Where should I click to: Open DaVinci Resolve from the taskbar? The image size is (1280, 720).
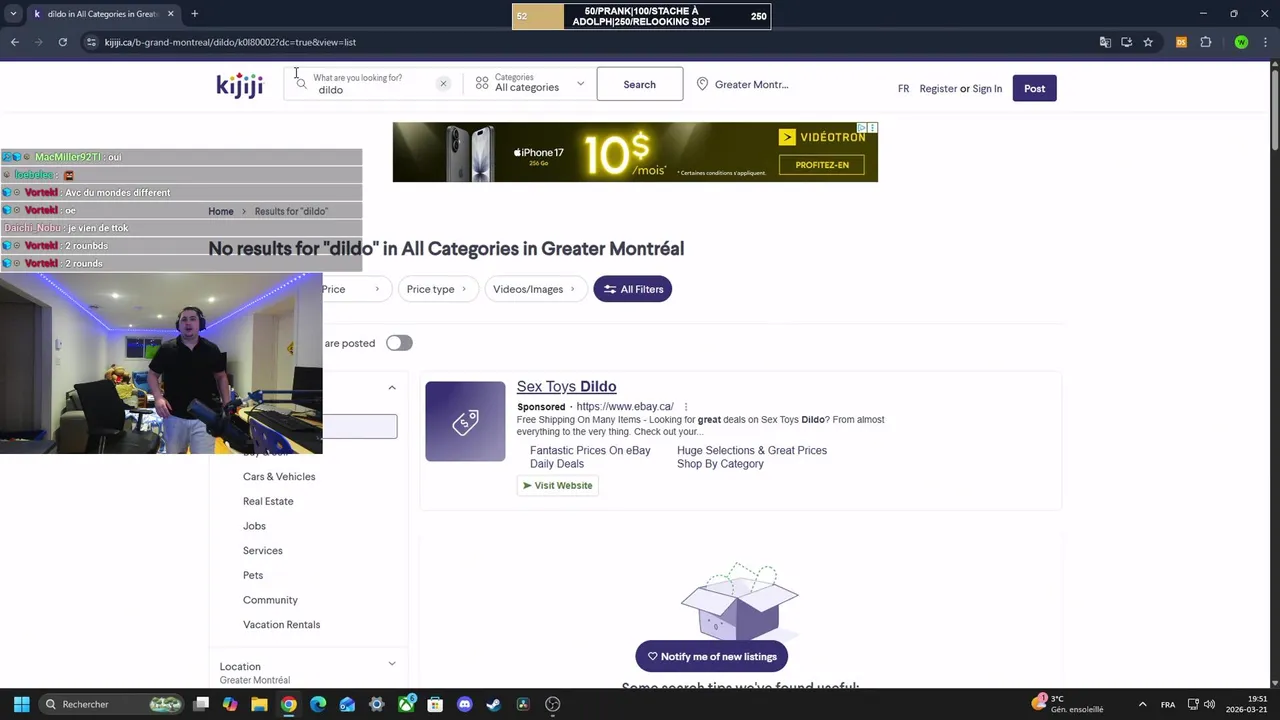[523, 704]
